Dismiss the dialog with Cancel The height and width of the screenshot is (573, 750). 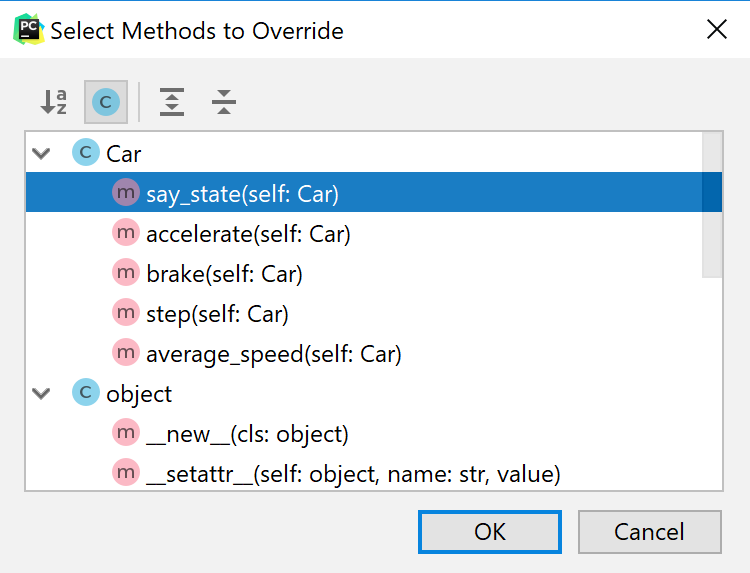click(x=650, y=532)
